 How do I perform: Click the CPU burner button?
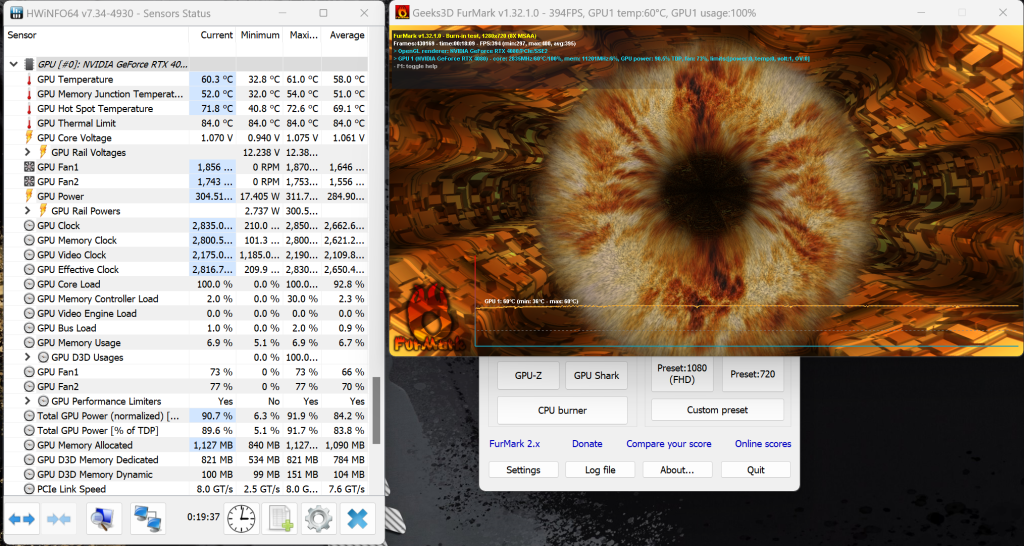(x=562, y=410)
